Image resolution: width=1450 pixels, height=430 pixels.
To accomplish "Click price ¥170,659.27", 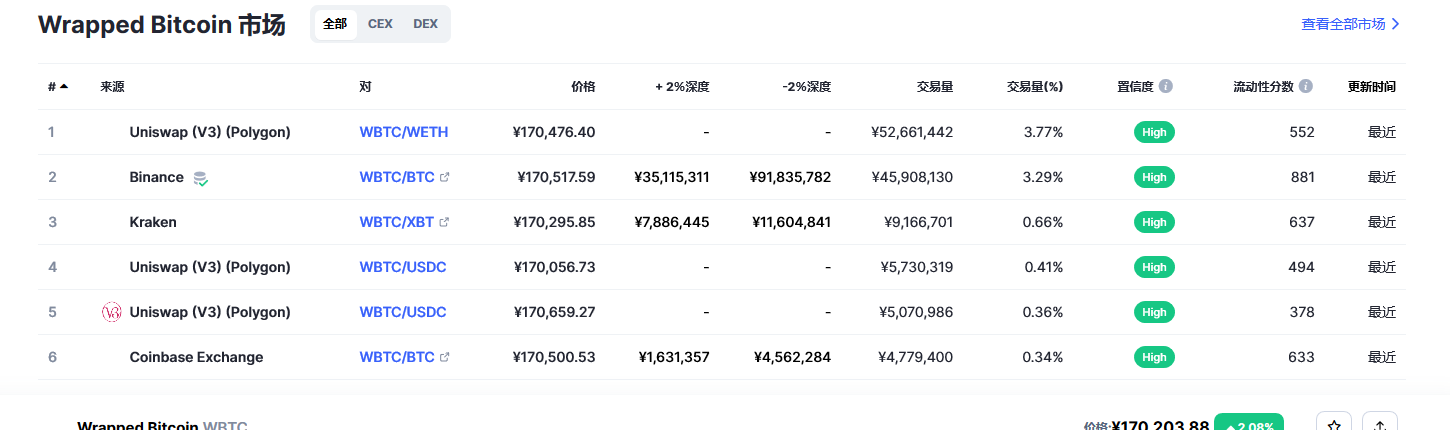I will pyautogui.click(x=554, y=312).
